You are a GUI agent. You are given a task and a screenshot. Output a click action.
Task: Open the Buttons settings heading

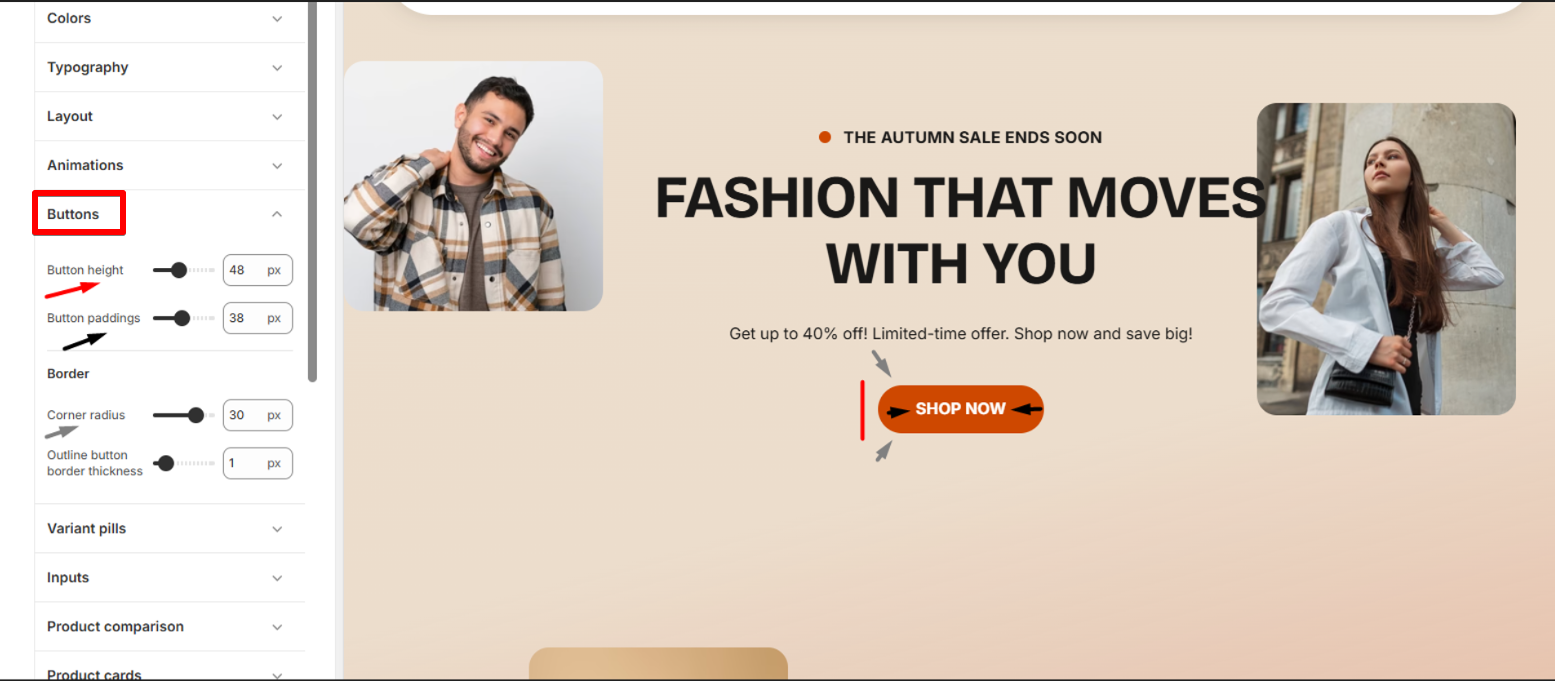click(x=73, y=214)
